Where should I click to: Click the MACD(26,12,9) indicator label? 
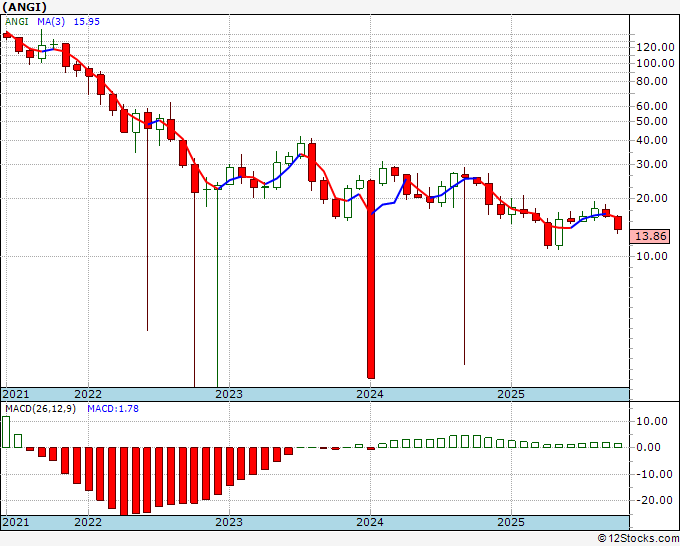point(40,409)
